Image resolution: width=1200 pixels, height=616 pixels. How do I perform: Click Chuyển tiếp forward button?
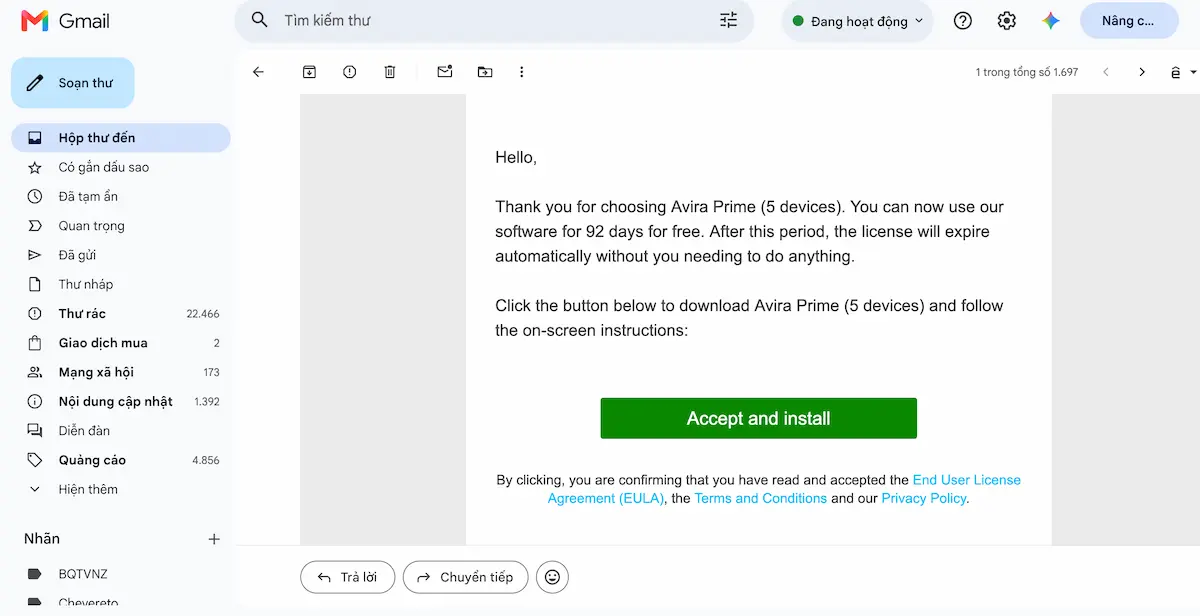[465, 577]
